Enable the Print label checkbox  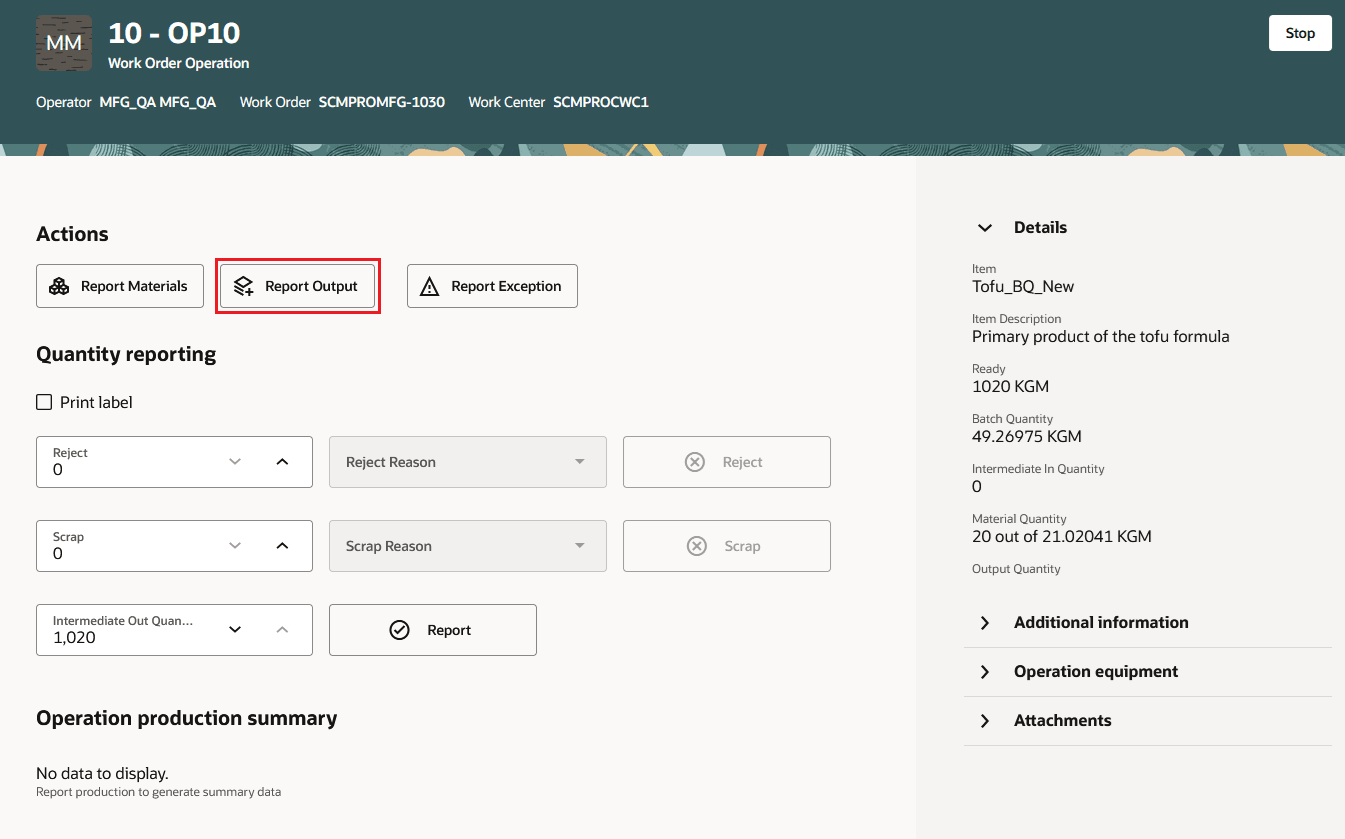(44, 401)
